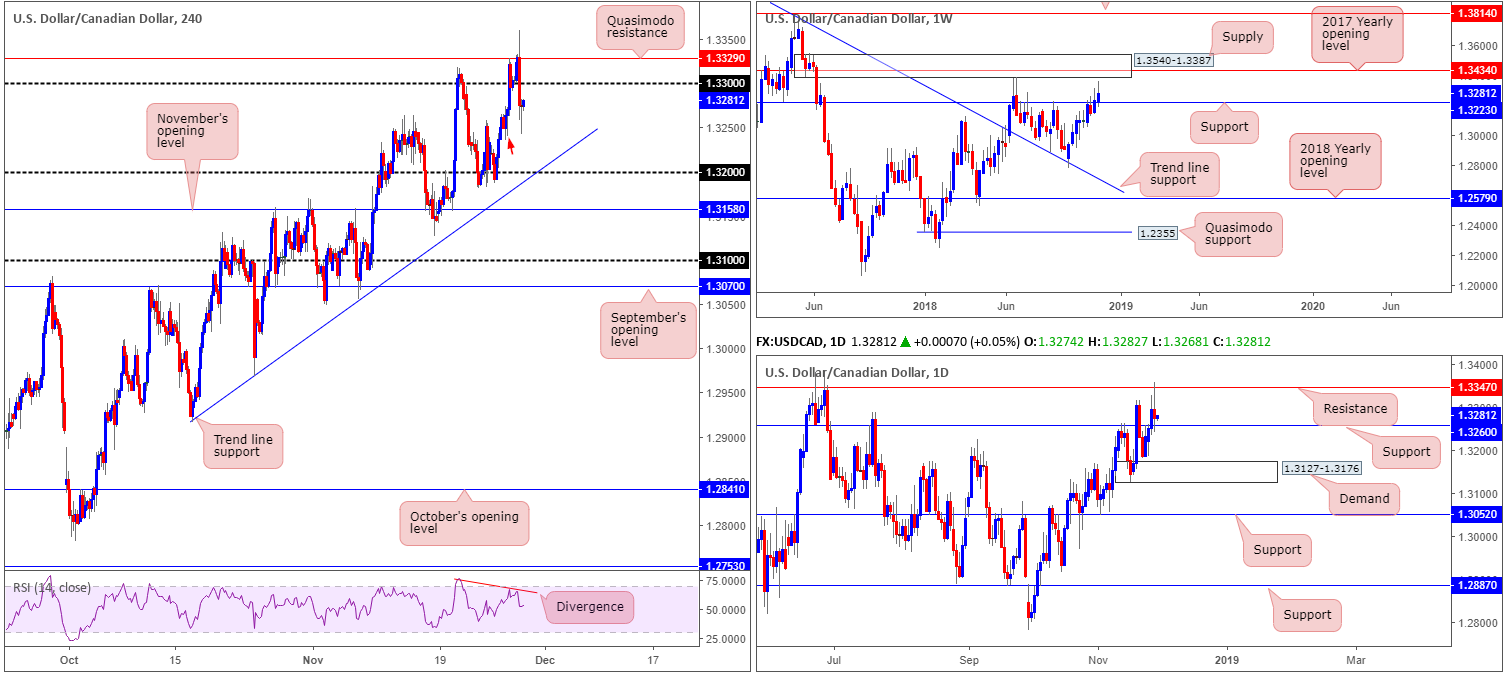Click the 1.28410 price level label
Screen dimensions: 1505x676
(724, 489)
